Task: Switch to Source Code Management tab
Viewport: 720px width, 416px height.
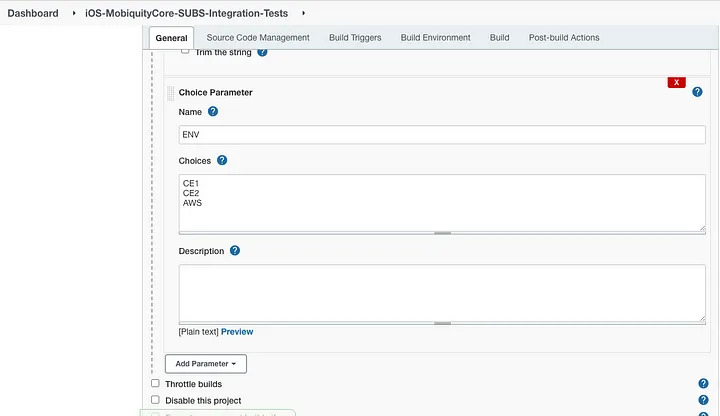Action: pos(258,38)
